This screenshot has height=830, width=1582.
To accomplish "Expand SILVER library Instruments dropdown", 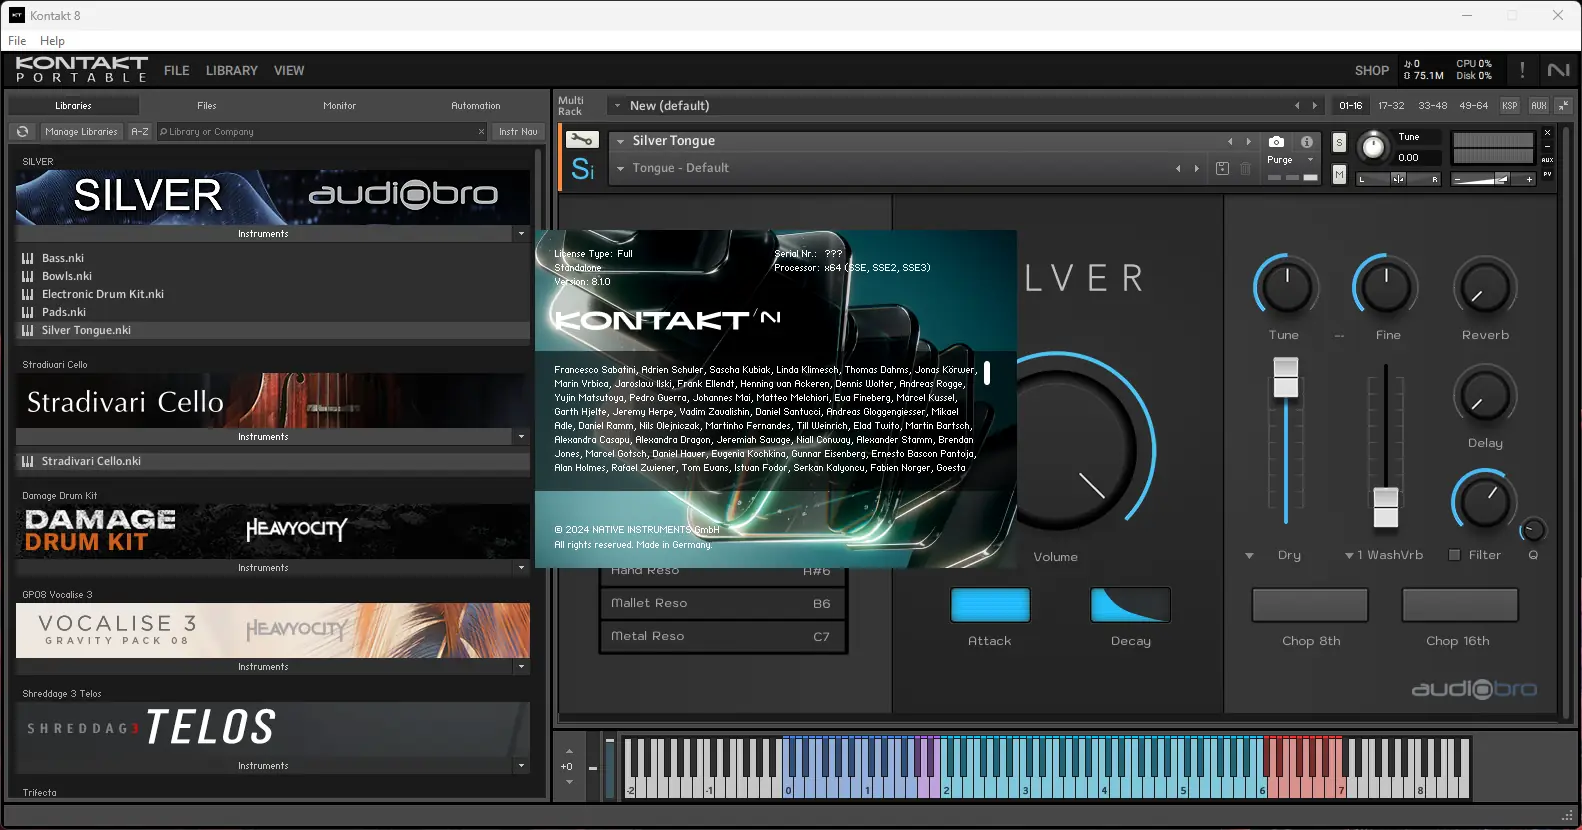I will point(521,234).
